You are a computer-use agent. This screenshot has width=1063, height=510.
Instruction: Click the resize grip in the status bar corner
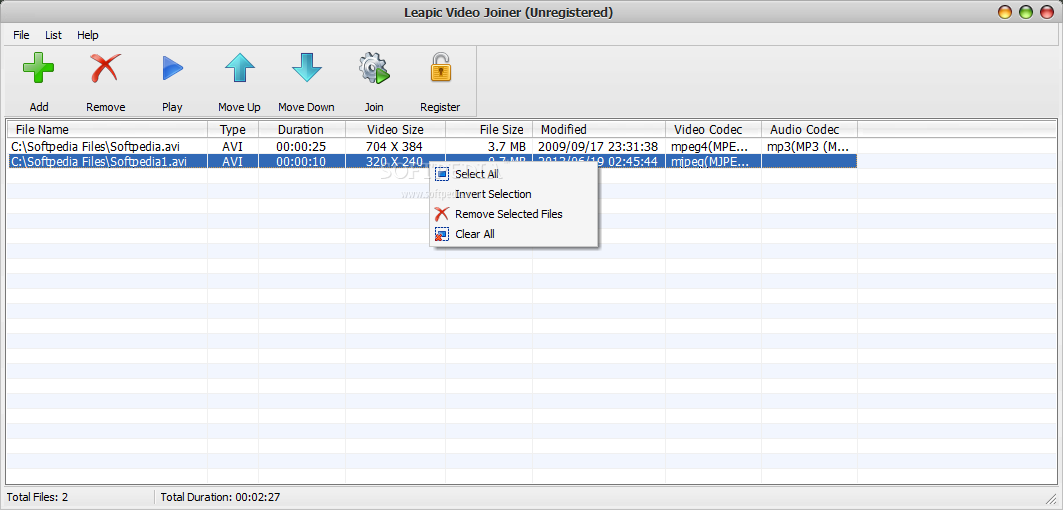[x=1051, y=498]
